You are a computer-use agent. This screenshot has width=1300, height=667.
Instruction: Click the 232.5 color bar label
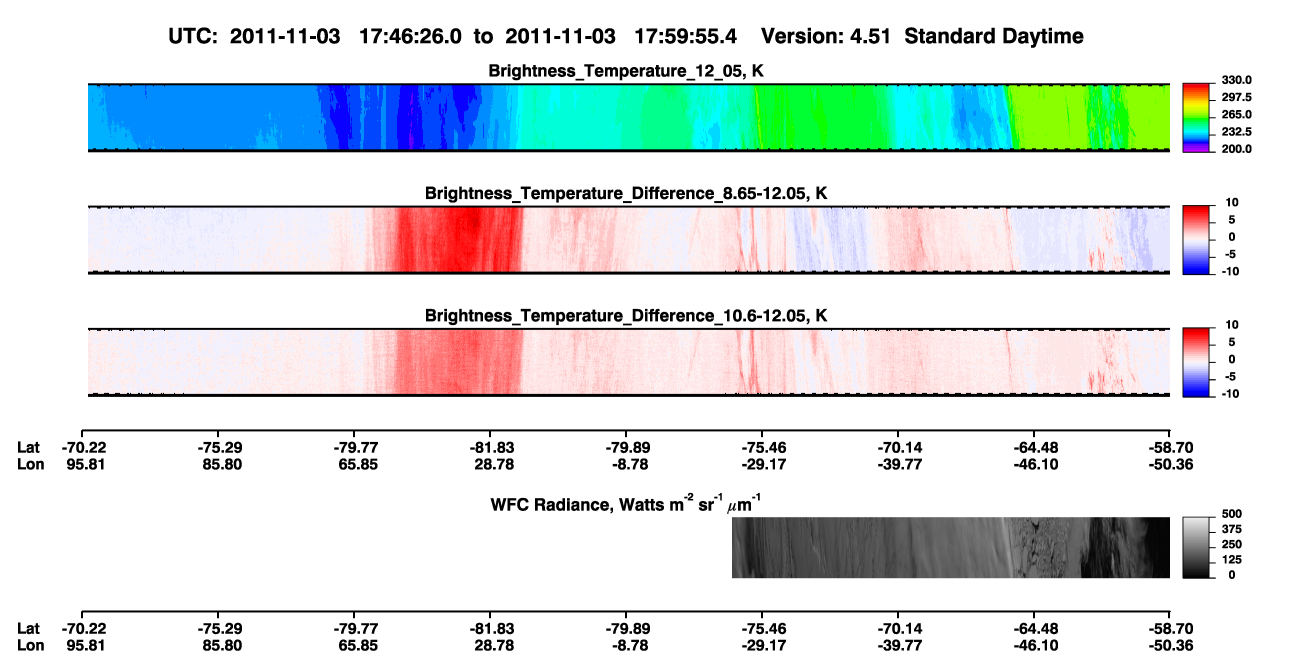1237,132
